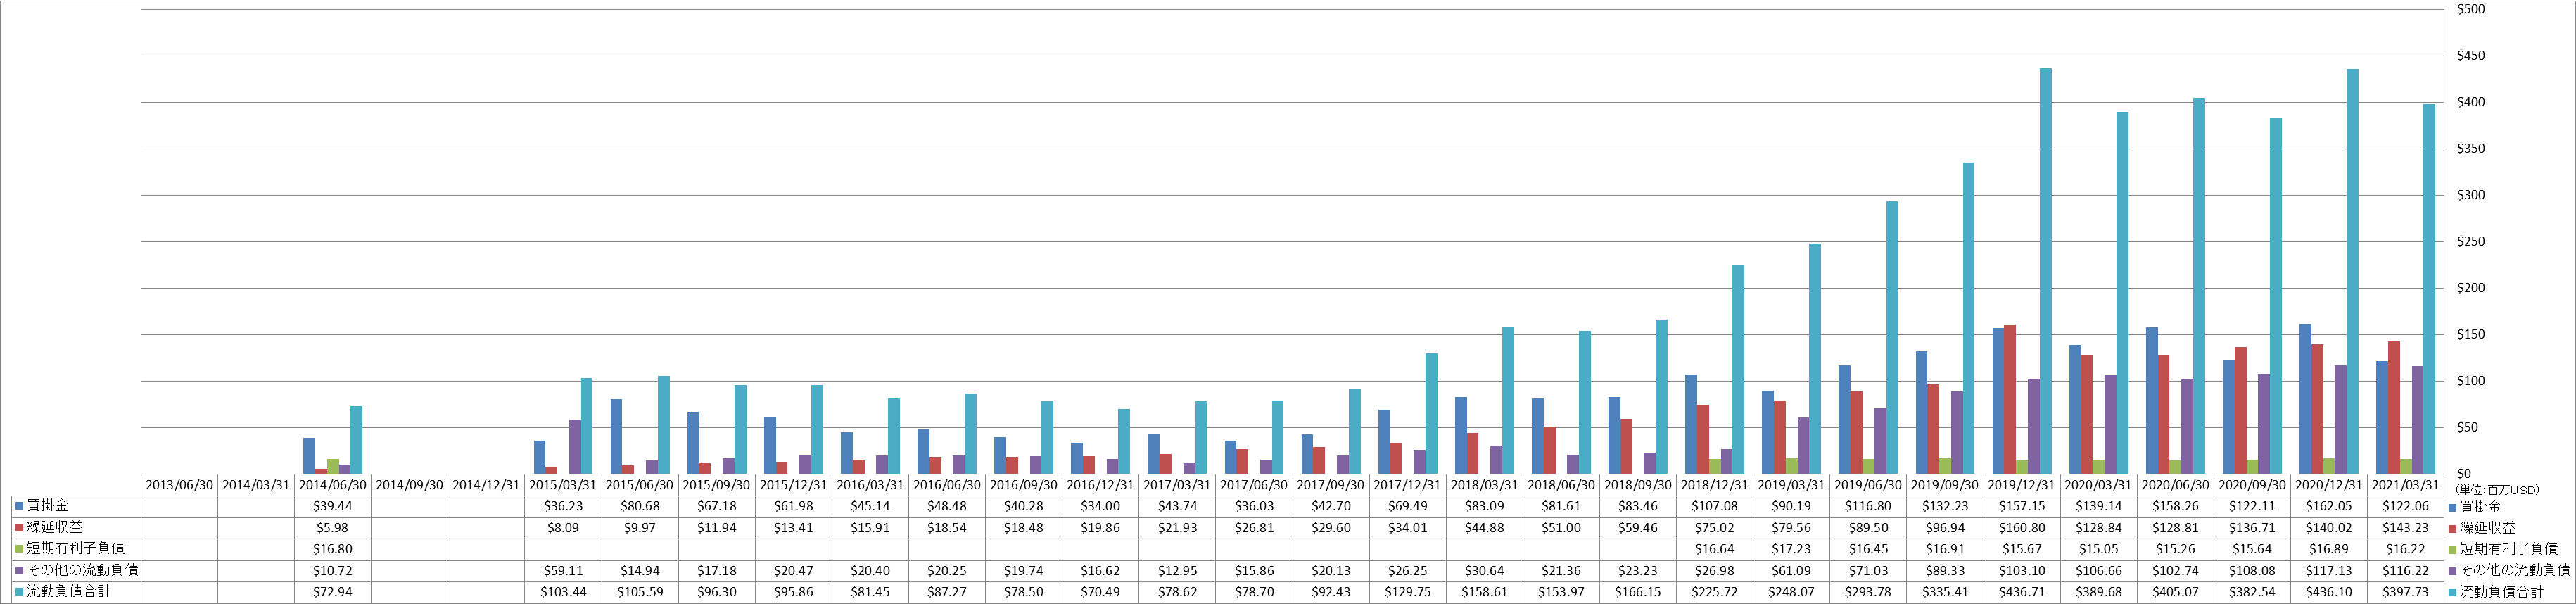This screenshot has height=604, width=2576.
Task: Select the $39.44 買掛金 cell
Action: click(332, 506)
